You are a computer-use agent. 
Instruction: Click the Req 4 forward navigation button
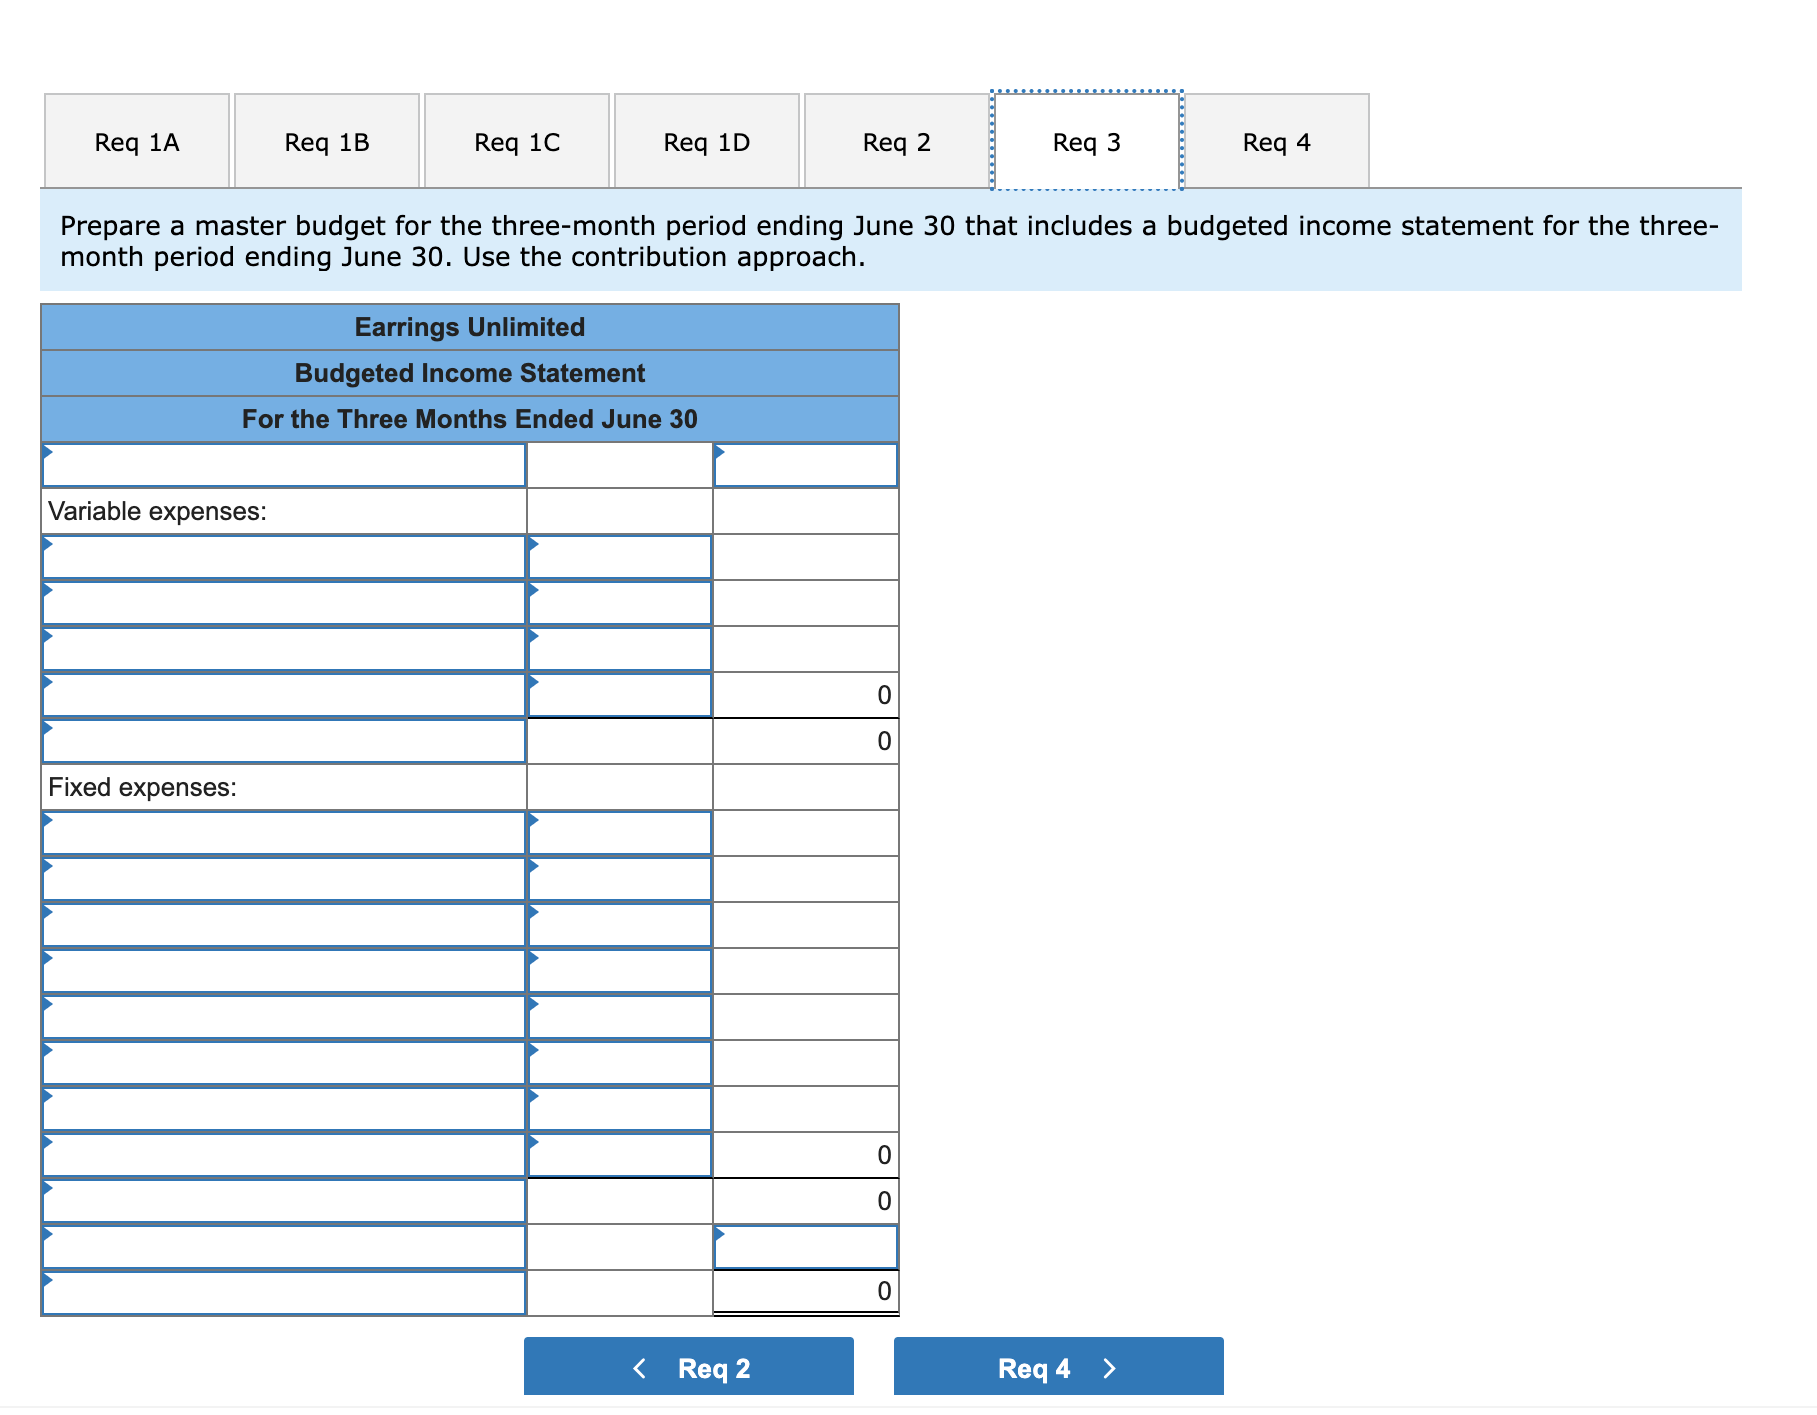[x=1057, y=1367]
